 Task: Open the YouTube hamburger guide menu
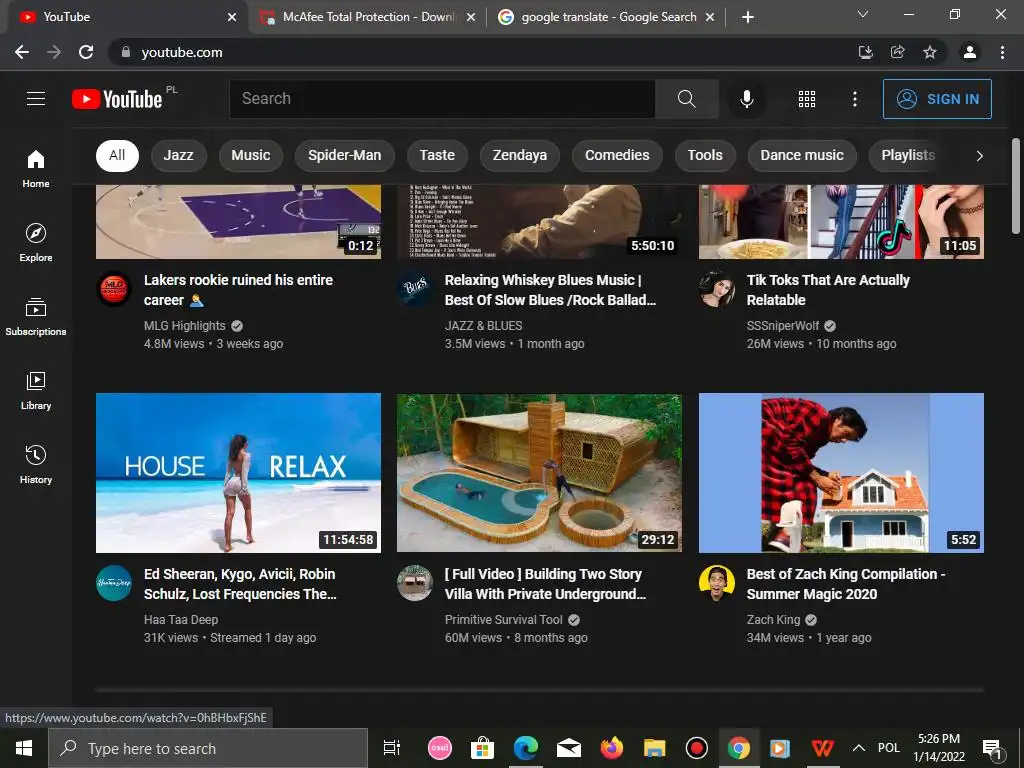click(36, 99)
